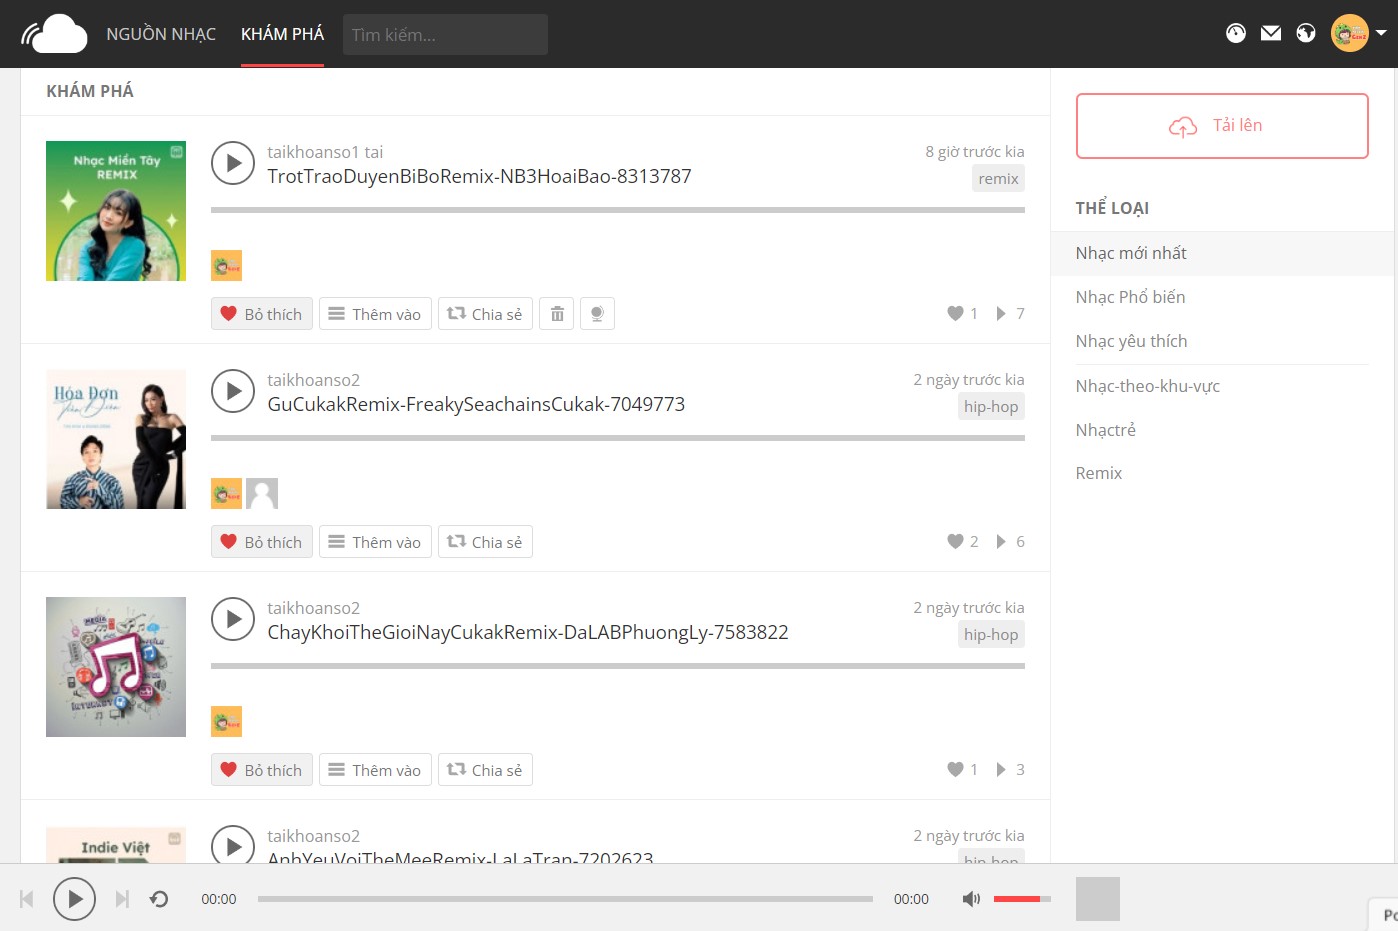Image resolution: width=1398 pixels, height=931 pixels.
Task: Open hip-hop tag on GuCukakRemix track
Action: 991,406
